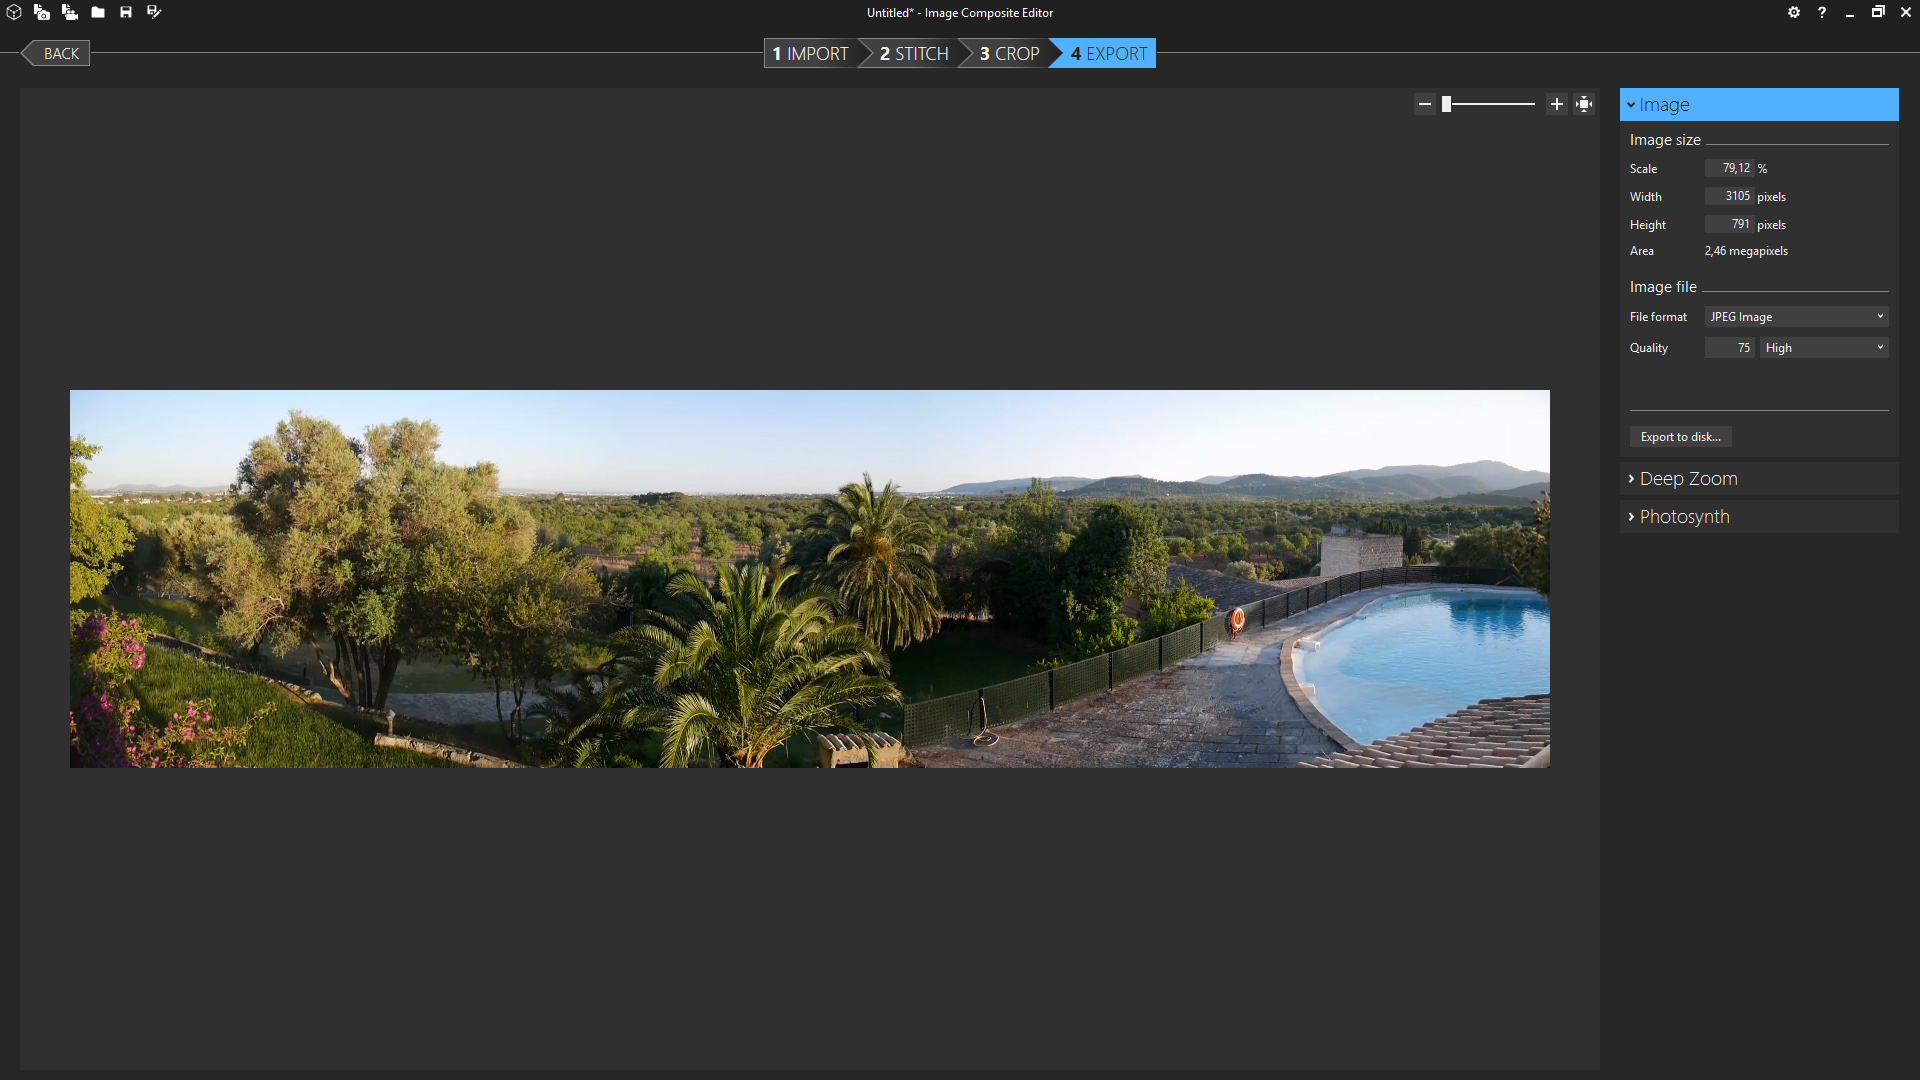Expand the Deep Zoom section

pyautogui.click(x=1688, y=478)
